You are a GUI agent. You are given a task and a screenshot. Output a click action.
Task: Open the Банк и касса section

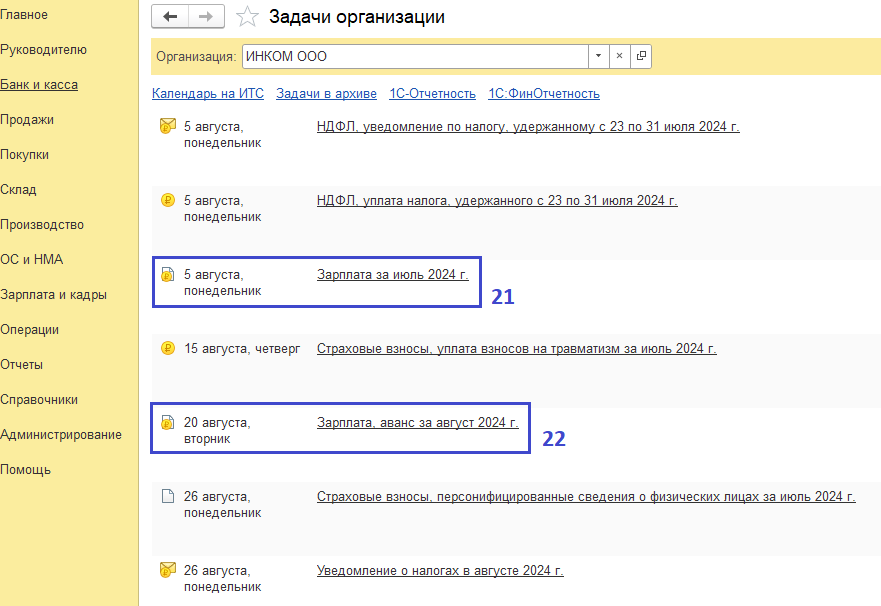tap(39, 85)
